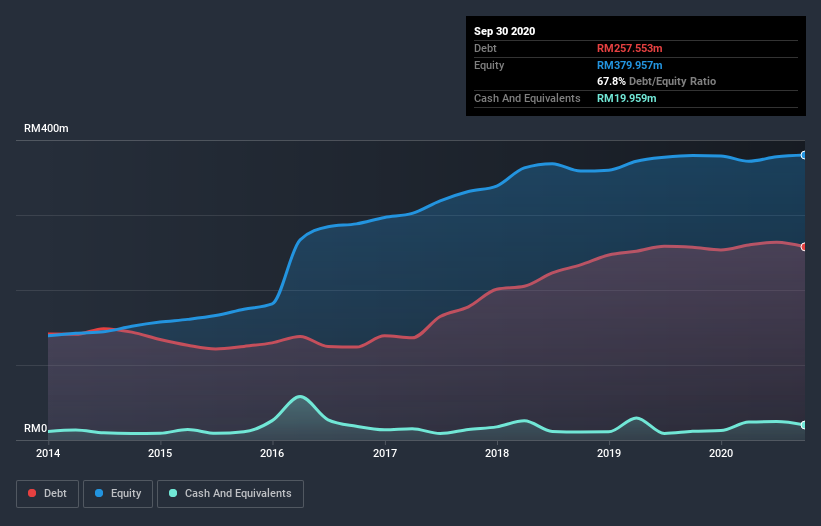Toggle the Cash And Equivalents legend button

click(x=230, y=494)
